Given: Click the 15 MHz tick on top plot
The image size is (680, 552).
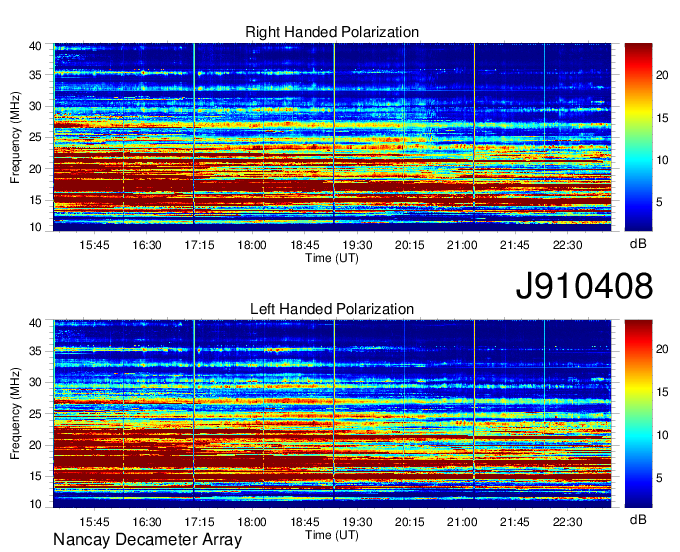Looking at the screenshot, I should point(35,200).
